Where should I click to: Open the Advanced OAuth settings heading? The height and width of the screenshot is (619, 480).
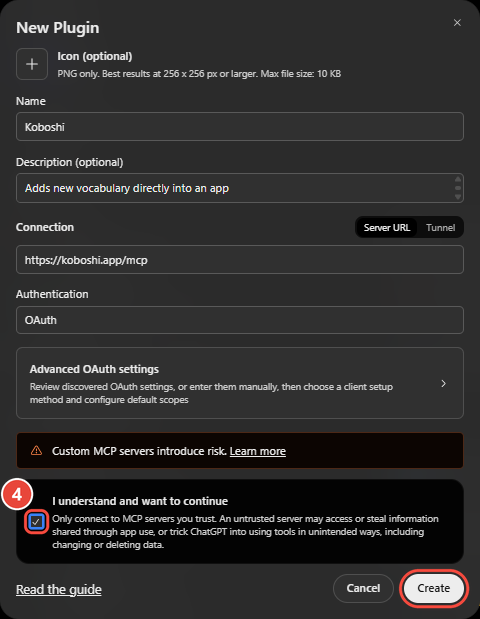pos(94,369)
